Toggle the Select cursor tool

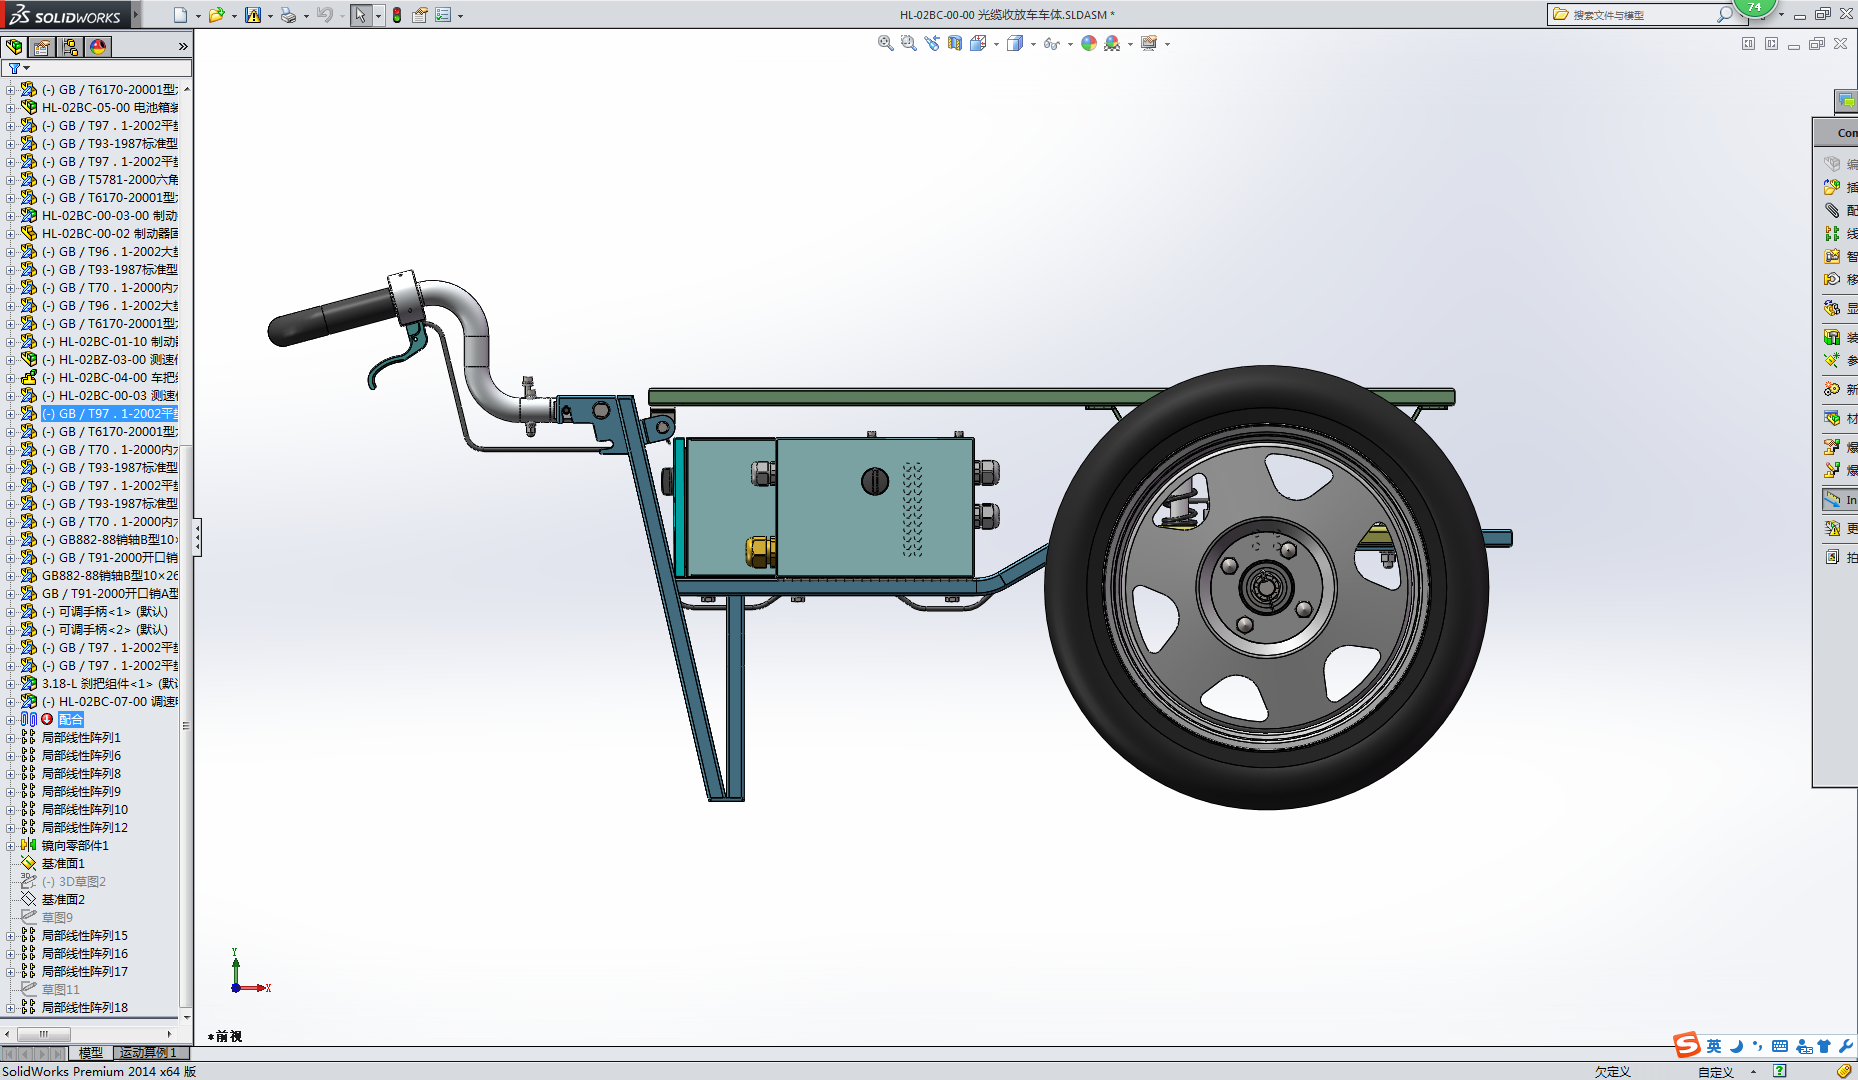click(360, 15)
